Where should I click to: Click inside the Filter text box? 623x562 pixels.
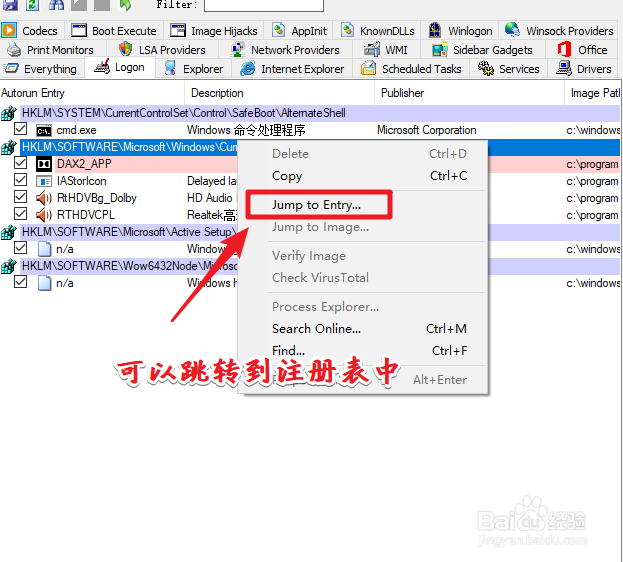click(x=264, y=5)
